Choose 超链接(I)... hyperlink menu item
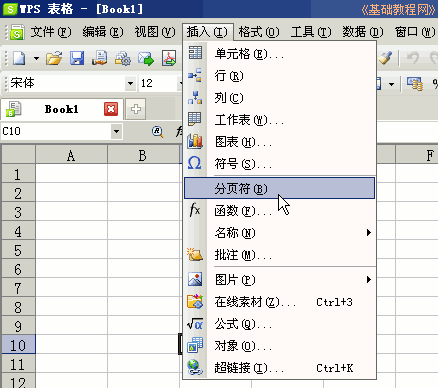 pos(279,368)
